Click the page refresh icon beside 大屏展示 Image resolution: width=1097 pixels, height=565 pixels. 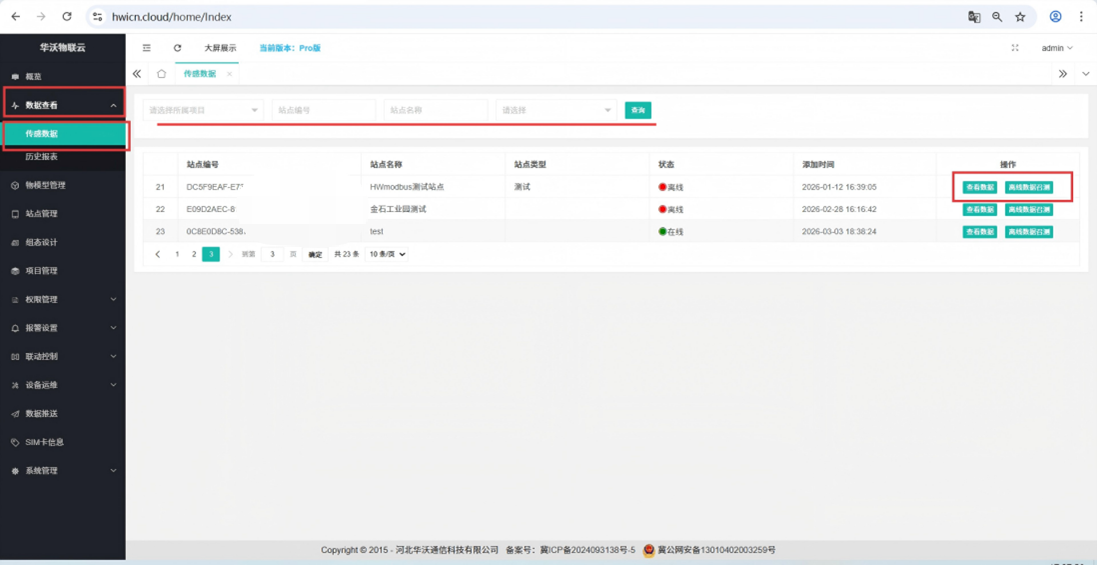pos(178,48)
